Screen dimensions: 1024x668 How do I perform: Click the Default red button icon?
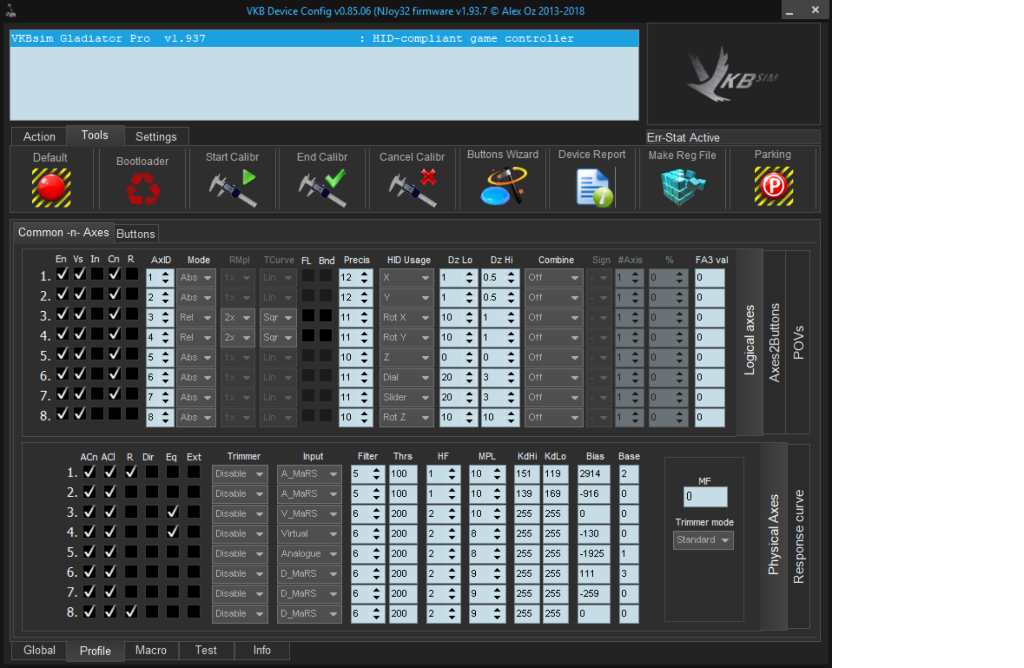51,188
